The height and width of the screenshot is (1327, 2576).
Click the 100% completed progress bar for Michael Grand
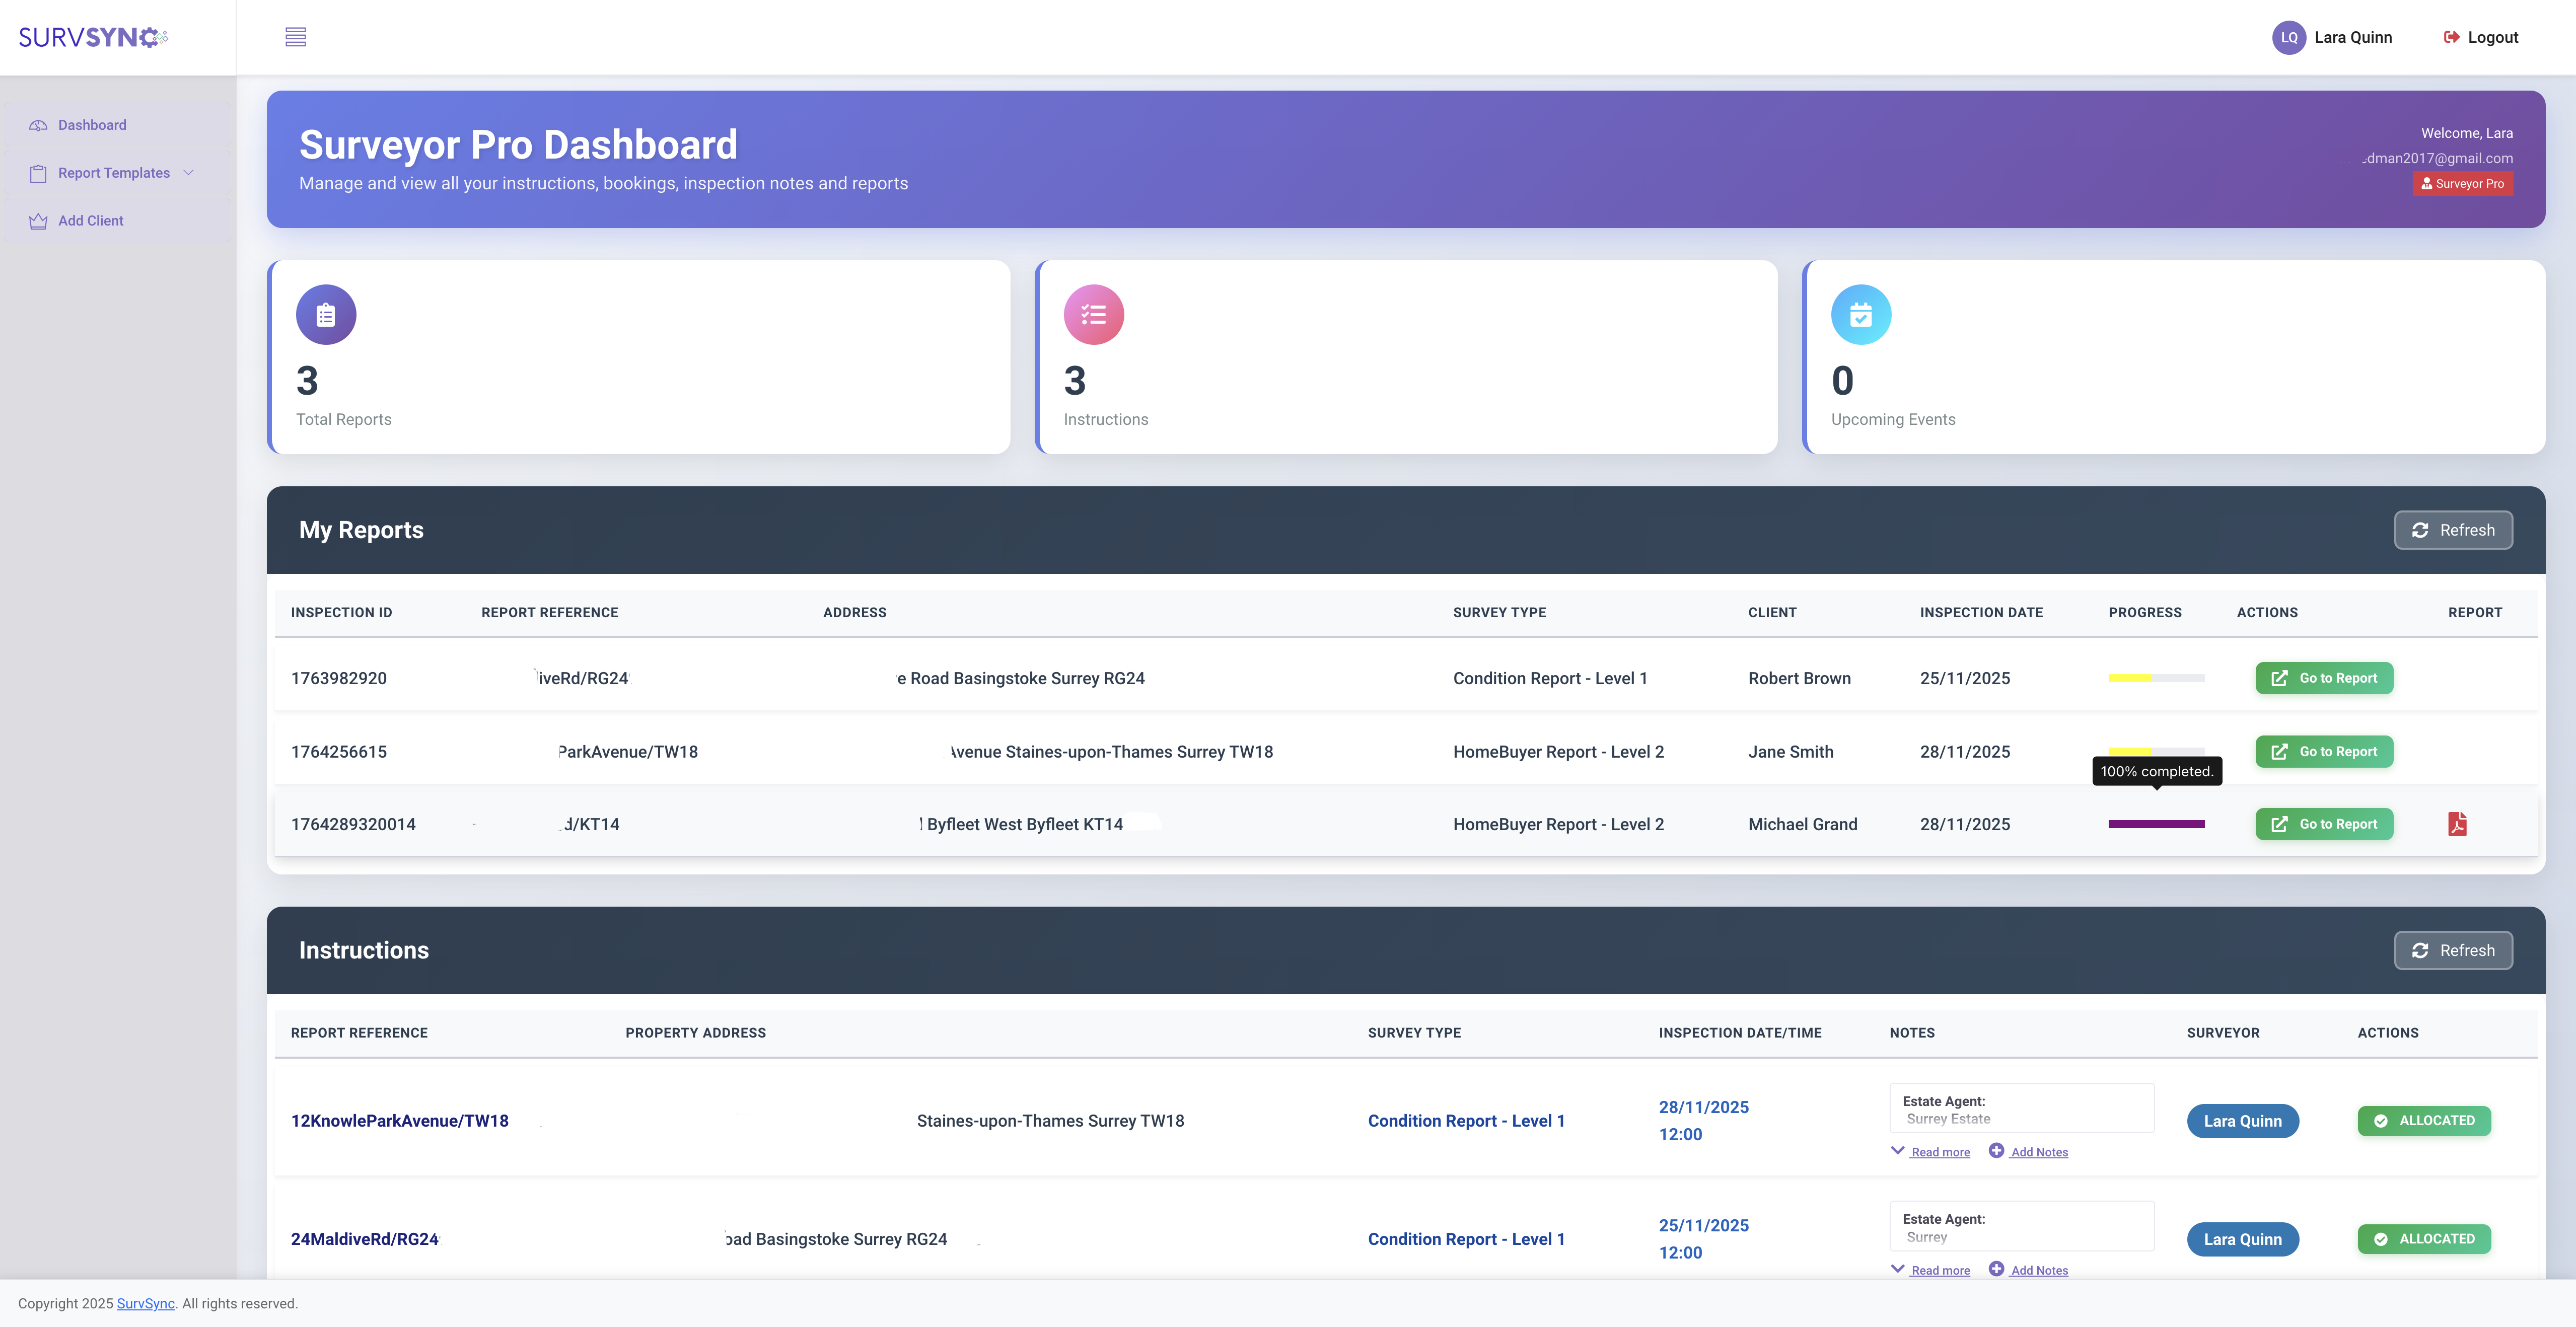(x=2156, y=824)
